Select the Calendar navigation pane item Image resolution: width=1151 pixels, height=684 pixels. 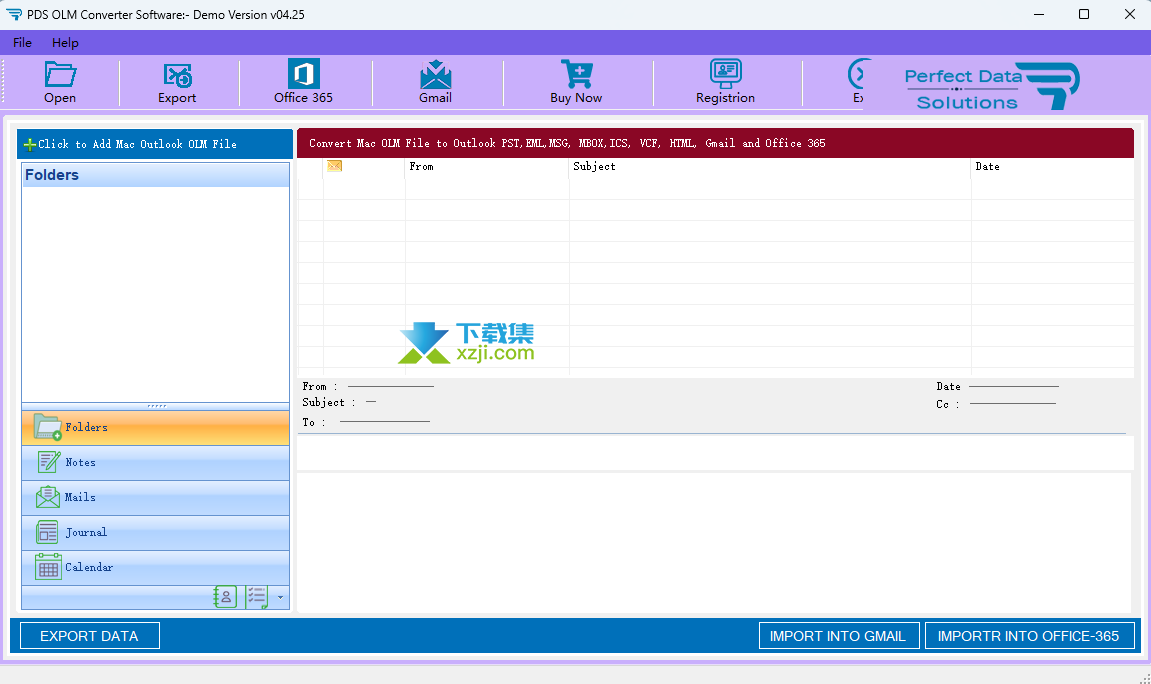point(156,567)
